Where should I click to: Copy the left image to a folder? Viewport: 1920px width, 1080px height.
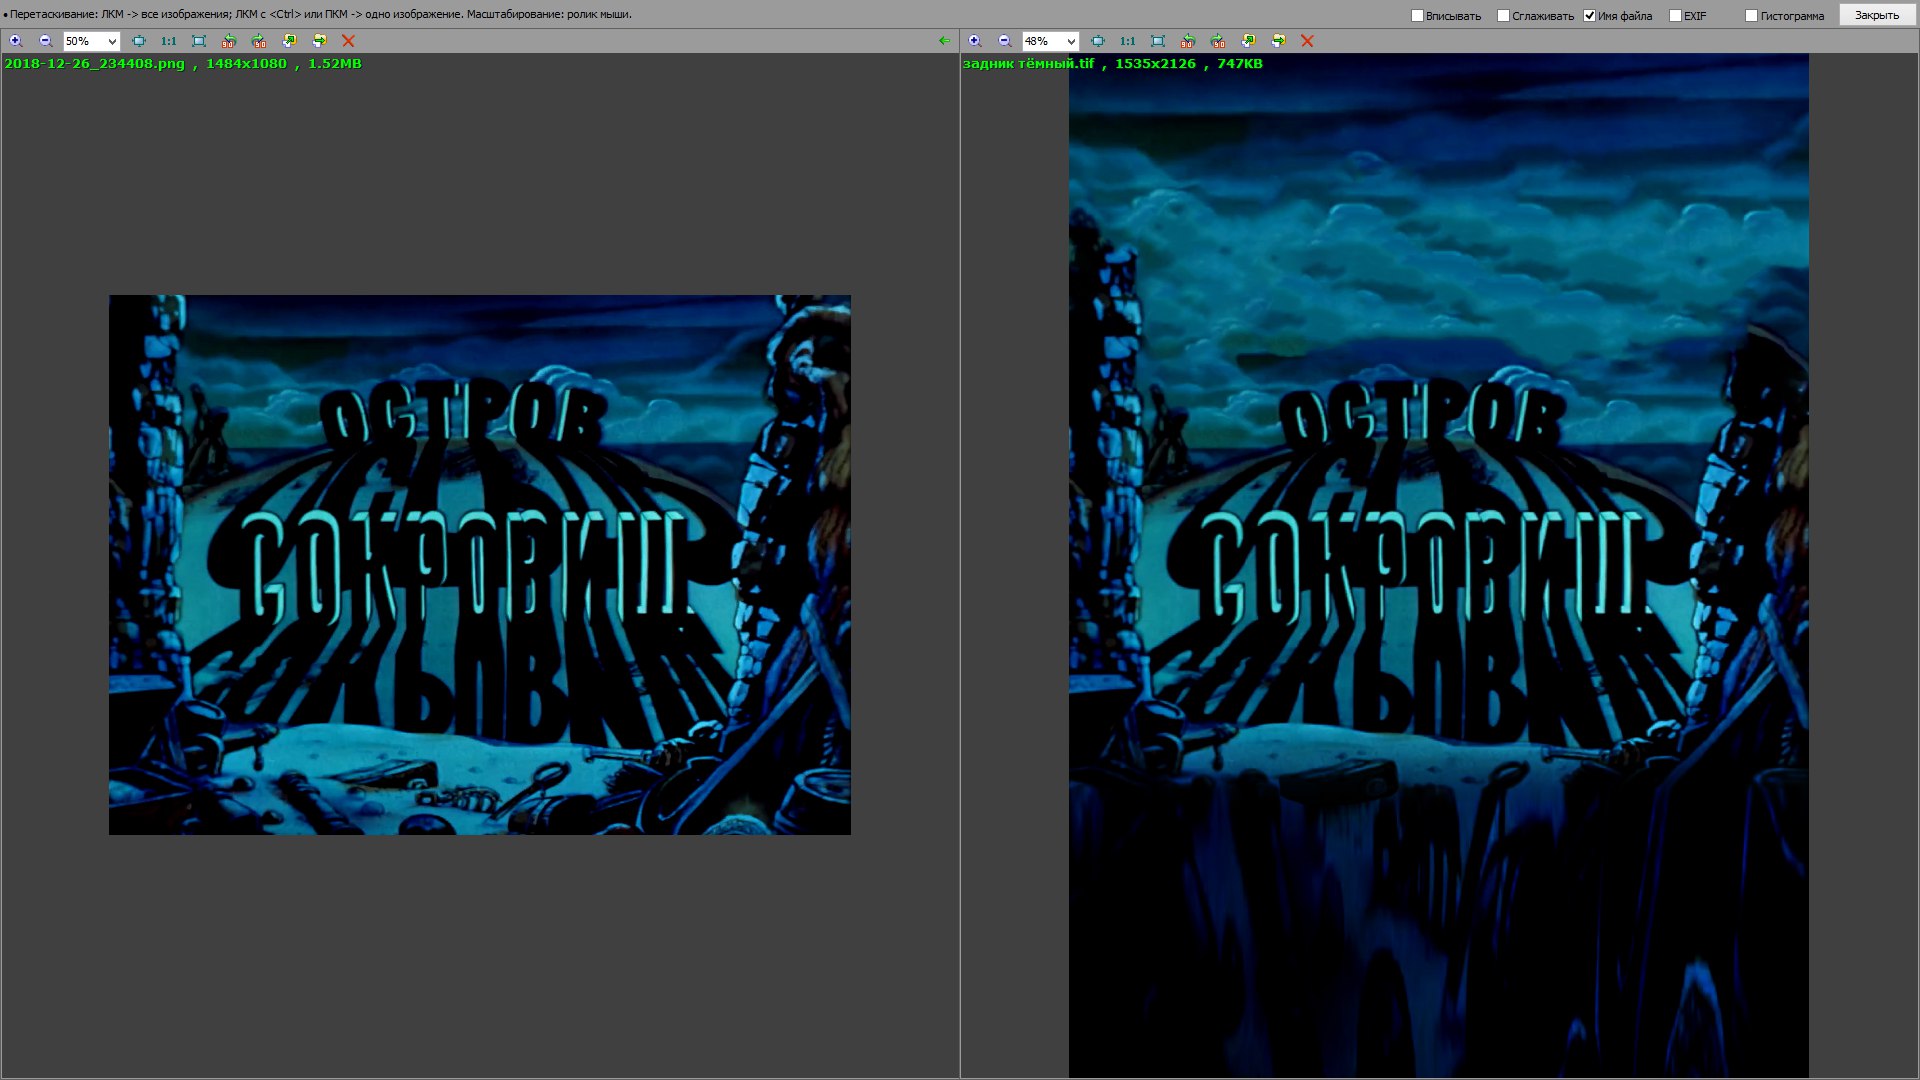tap(289, 41)
